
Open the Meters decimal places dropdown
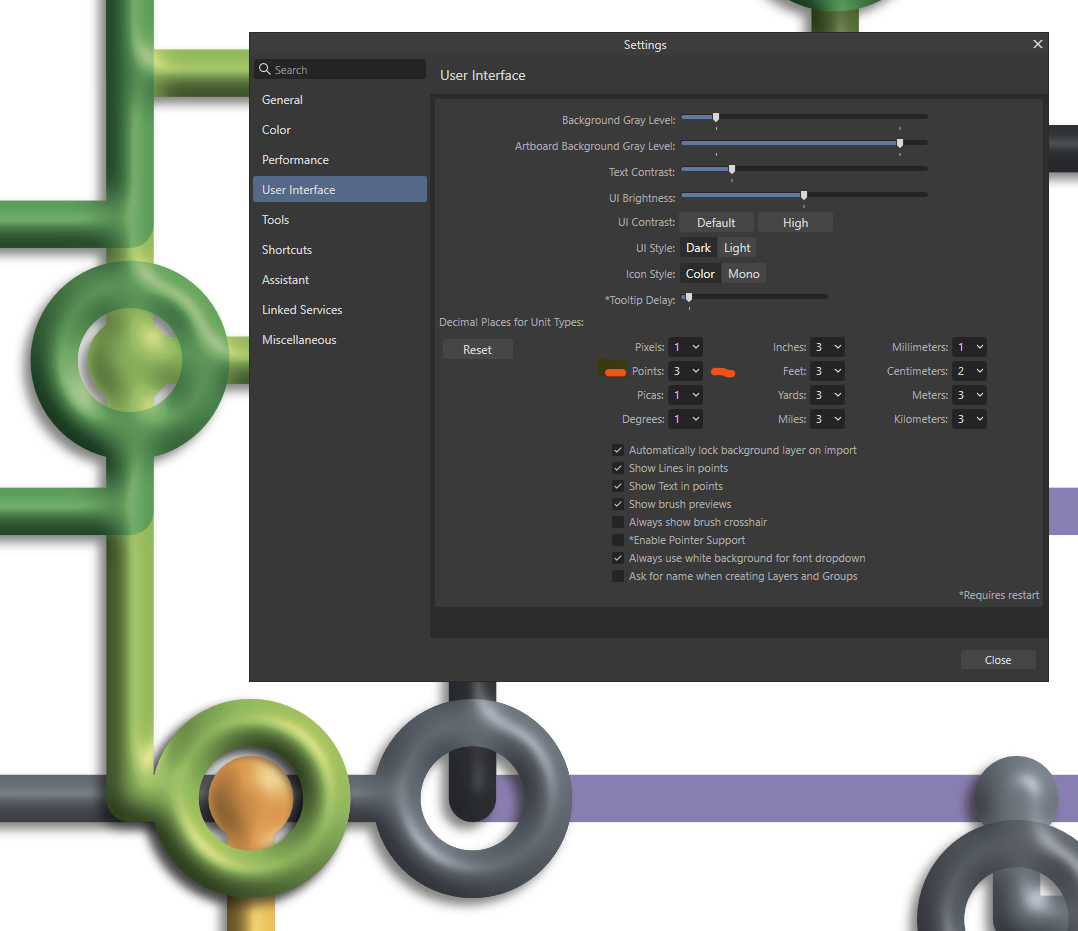pyautogui.click(x=969, y=395)
